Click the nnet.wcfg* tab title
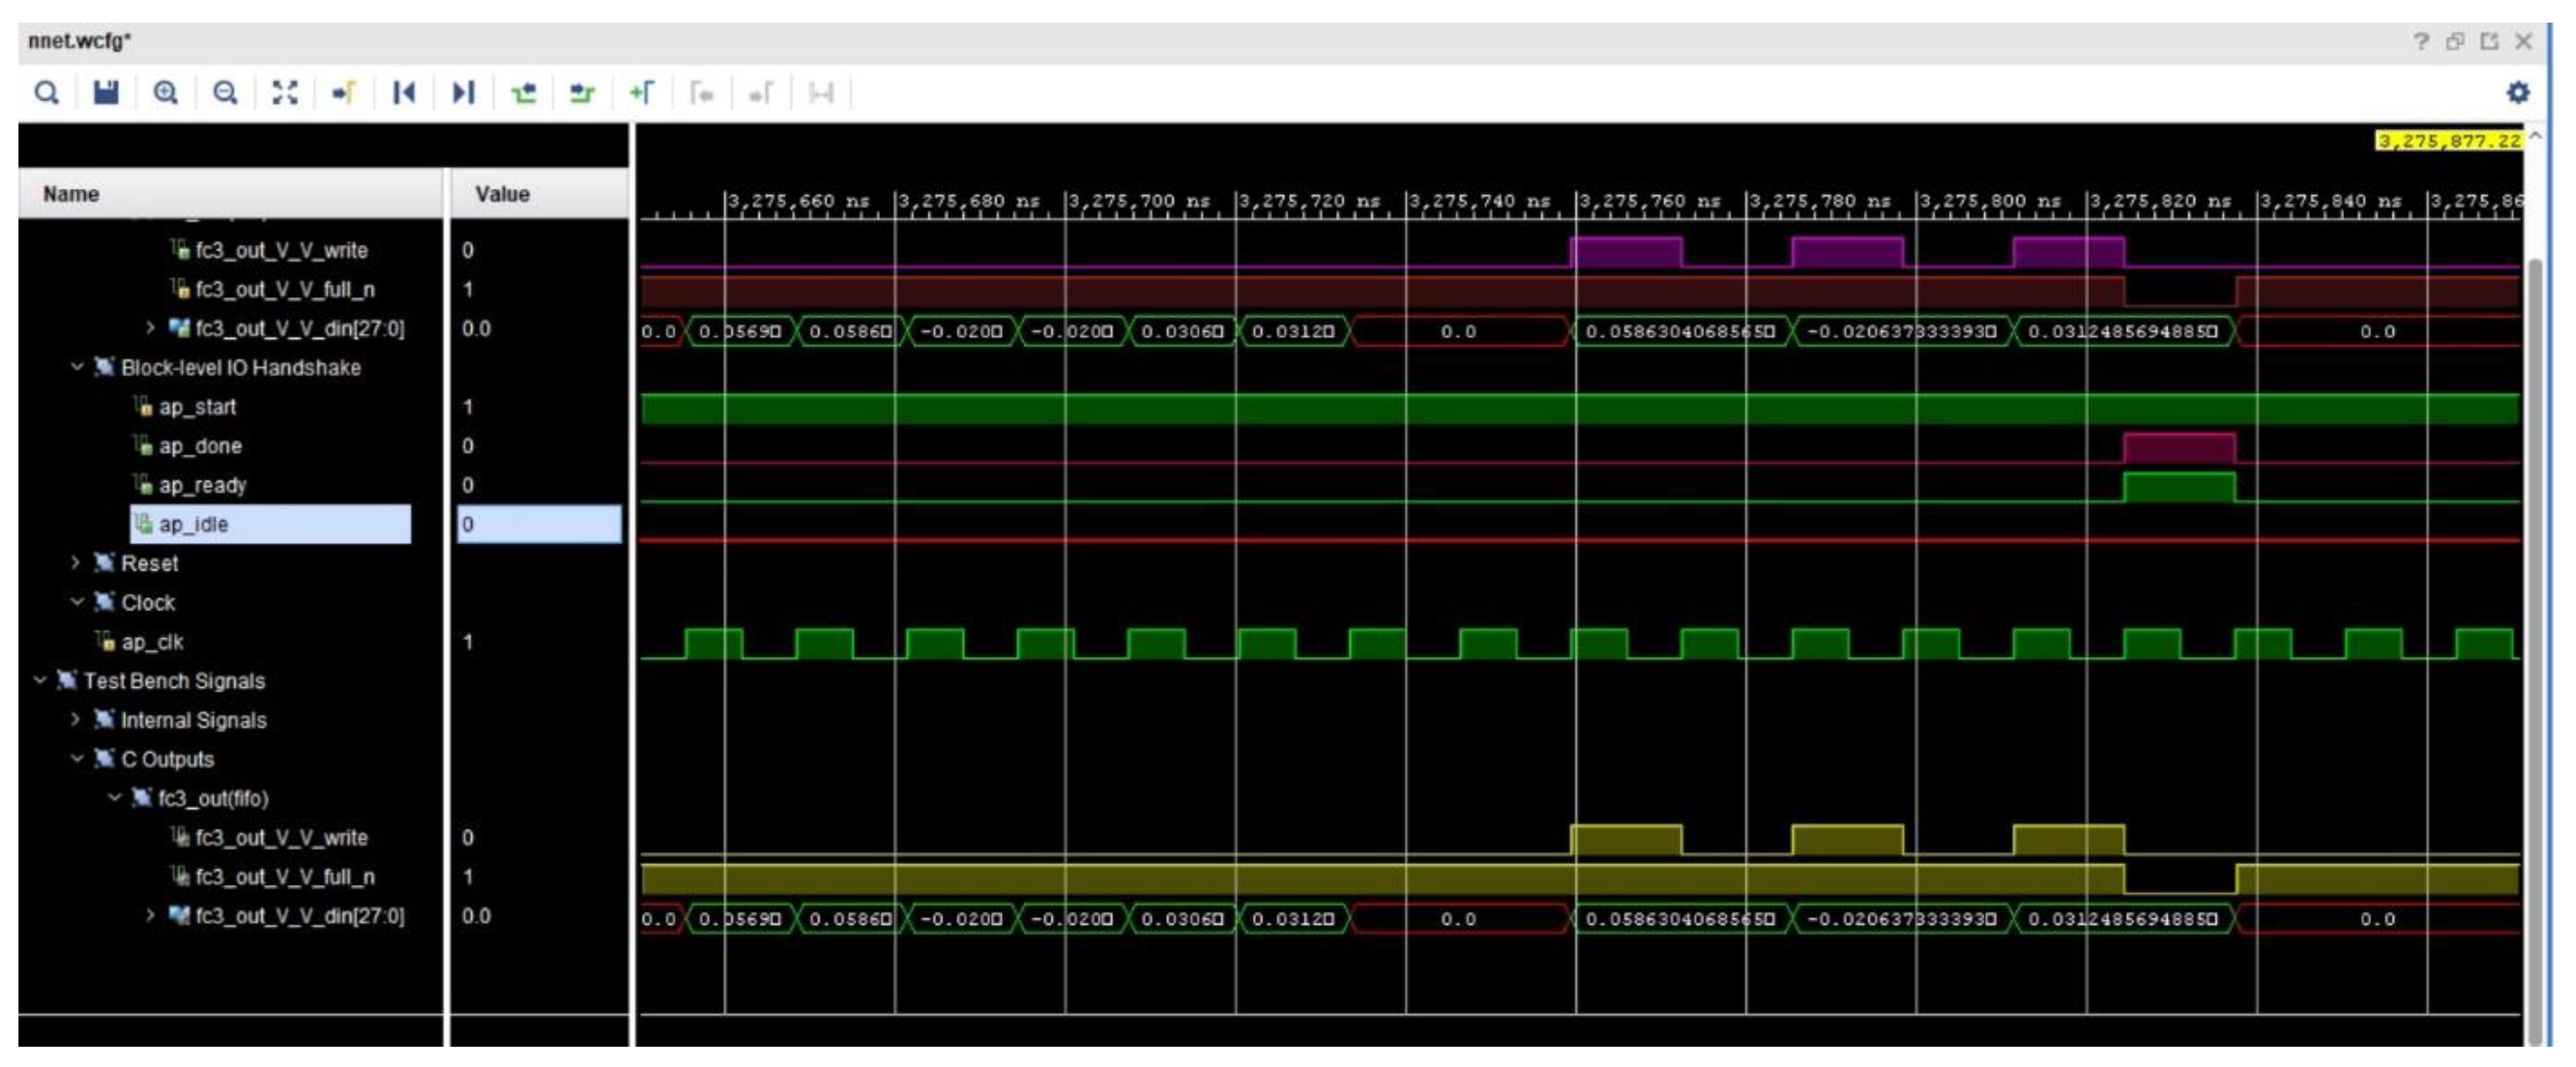The height and width of the screenshot is (1067, 2576). 79,41
